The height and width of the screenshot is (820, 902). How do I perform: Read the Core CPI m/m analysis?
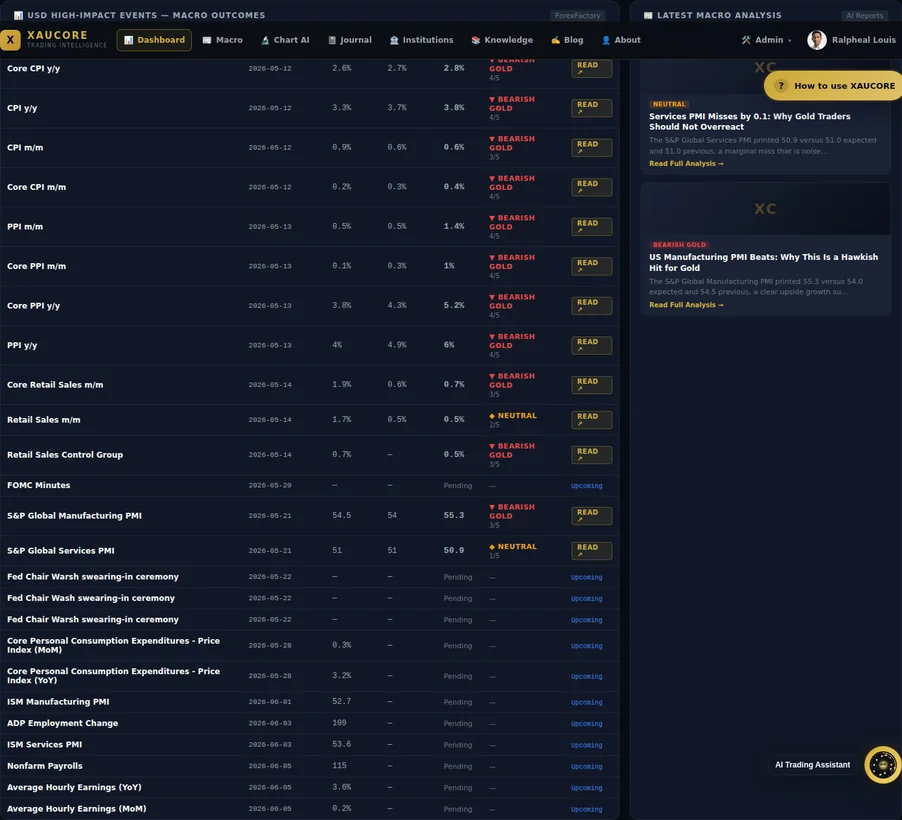click(x=591, y=187)
